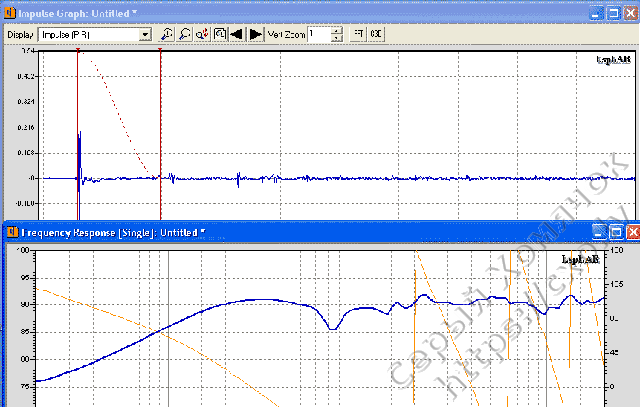Click the Frequency Response window title icon
The image size is (640, 407).
(12, 231)
